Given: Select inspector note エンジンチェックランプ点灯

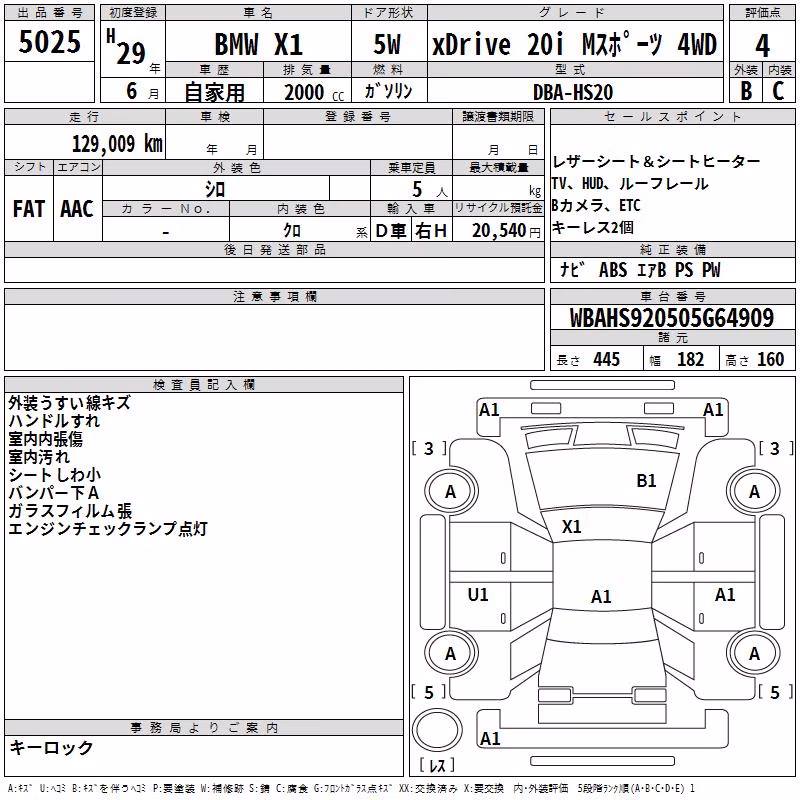Looking at the screenshot, I should tap(108, 529).
